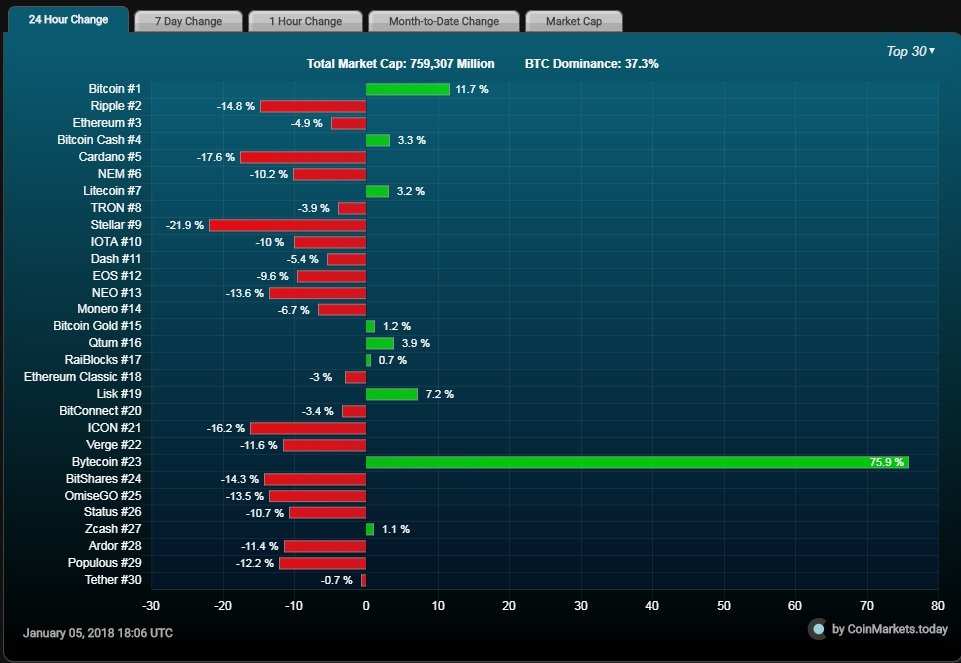Click the Bitcoin Cash 3.3 % green bar
The image size is (961, 663).
tap(378, 140)
